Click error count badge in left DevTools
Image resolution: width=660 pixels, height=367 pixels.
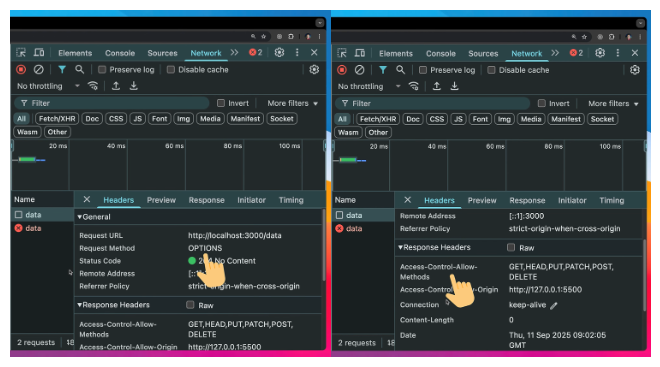255,53
